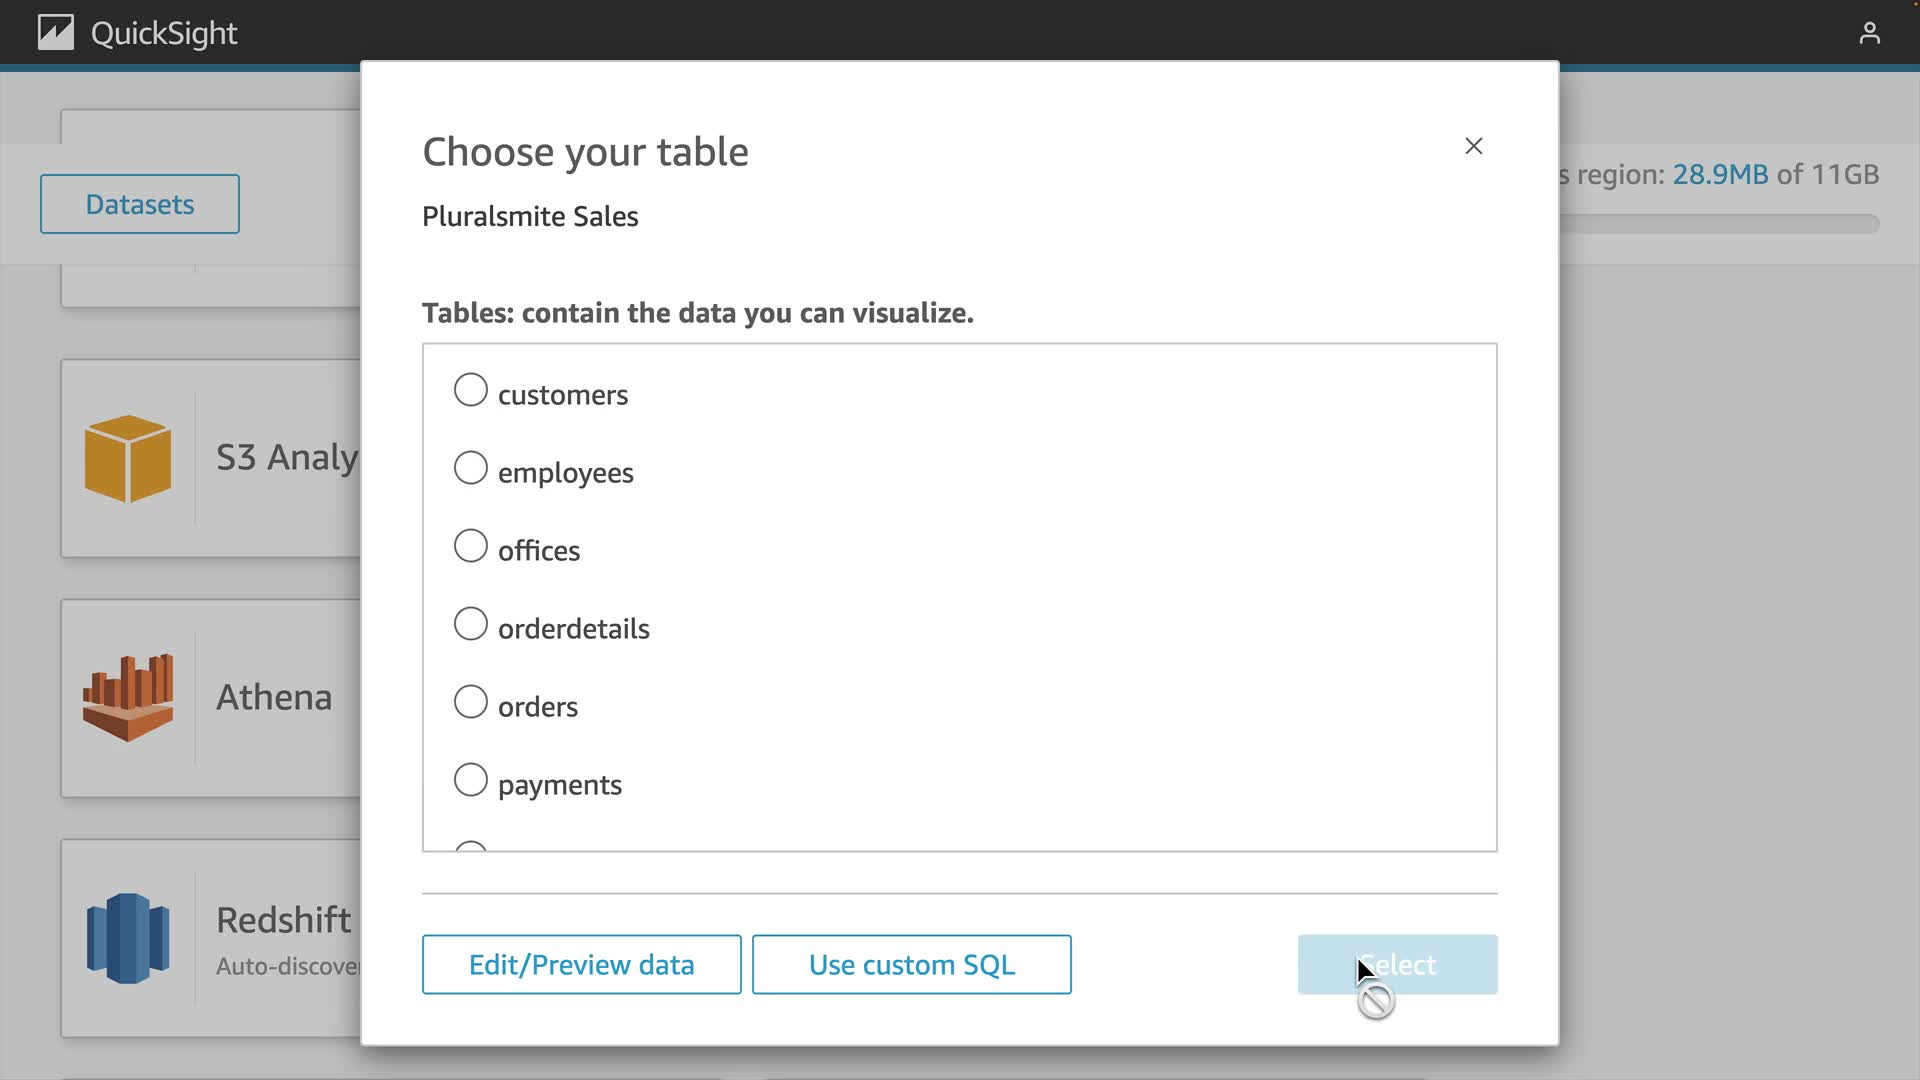1920x1080 pixels.
Task: Click the 28.9MB storage usage link
Action: pos(1720,174)
